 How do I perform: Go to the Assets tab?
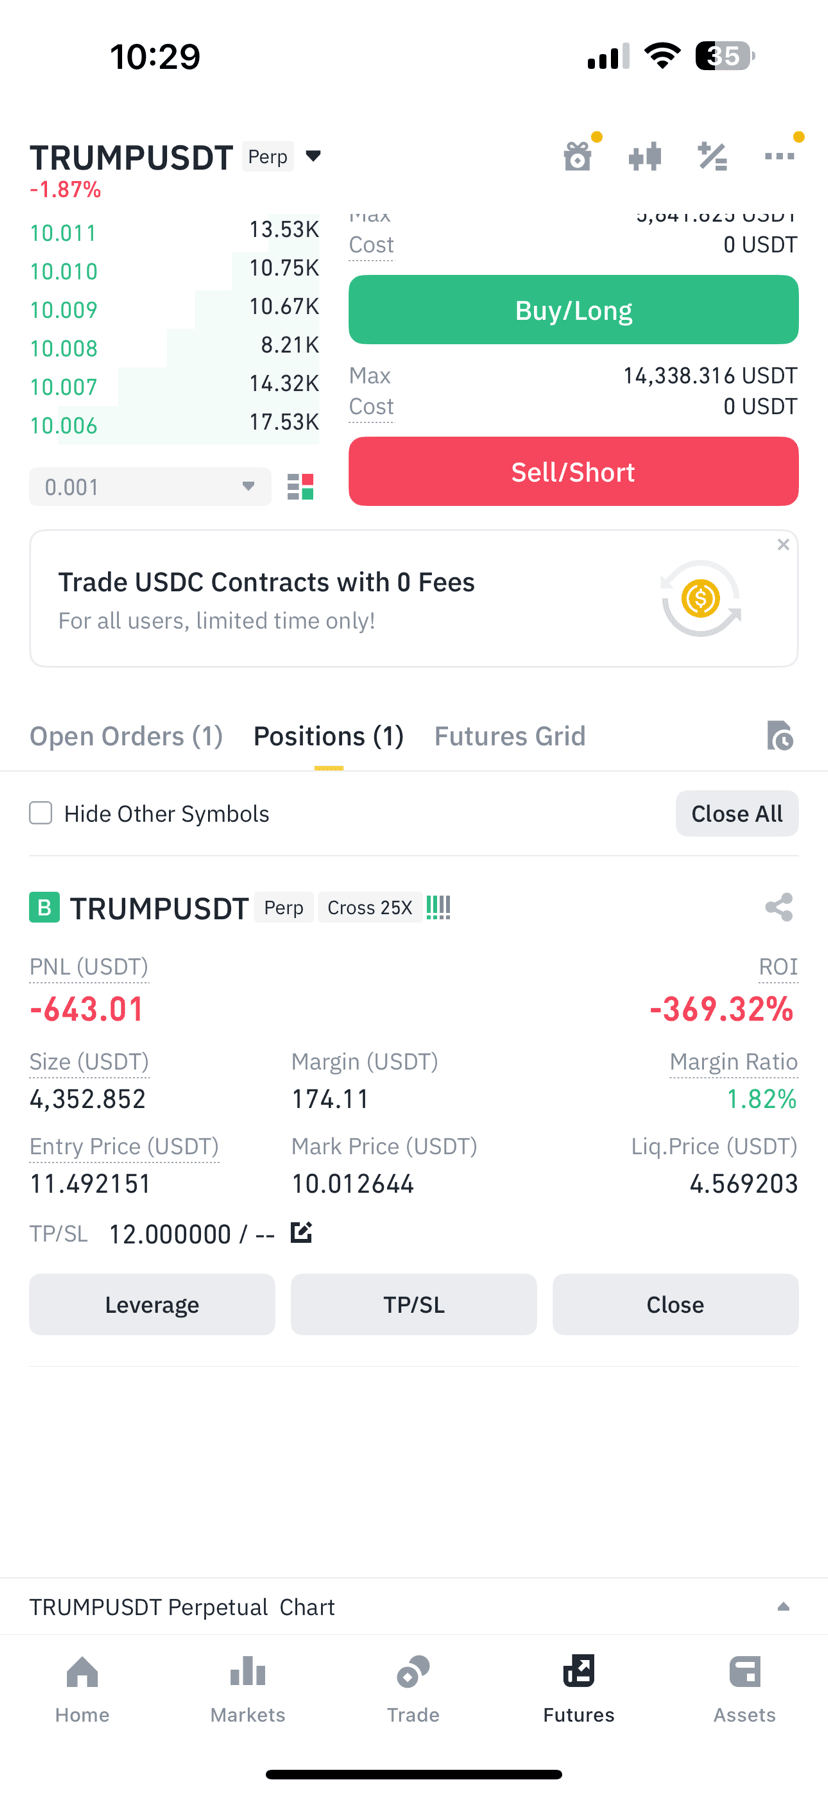pos(744,1689)
